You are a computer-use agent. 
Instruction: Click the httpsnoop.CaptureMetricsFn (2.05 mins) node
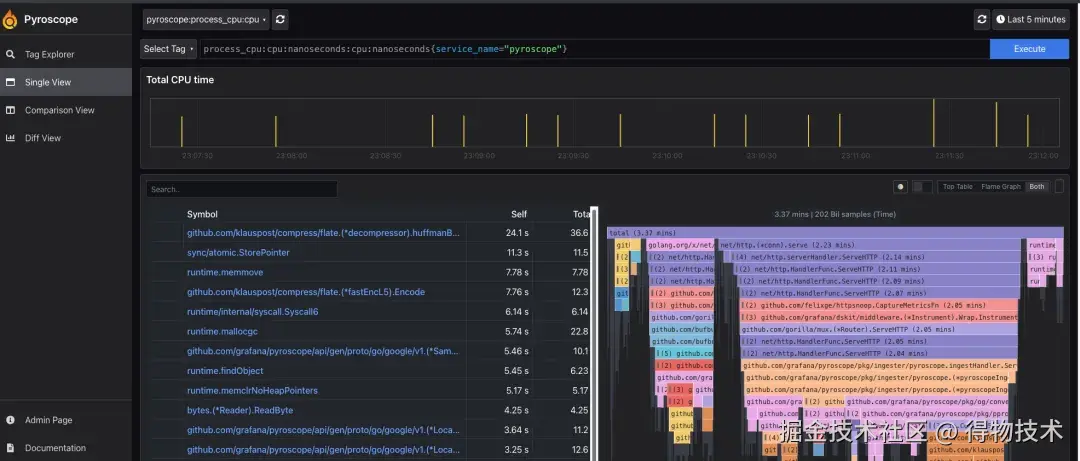879,305
